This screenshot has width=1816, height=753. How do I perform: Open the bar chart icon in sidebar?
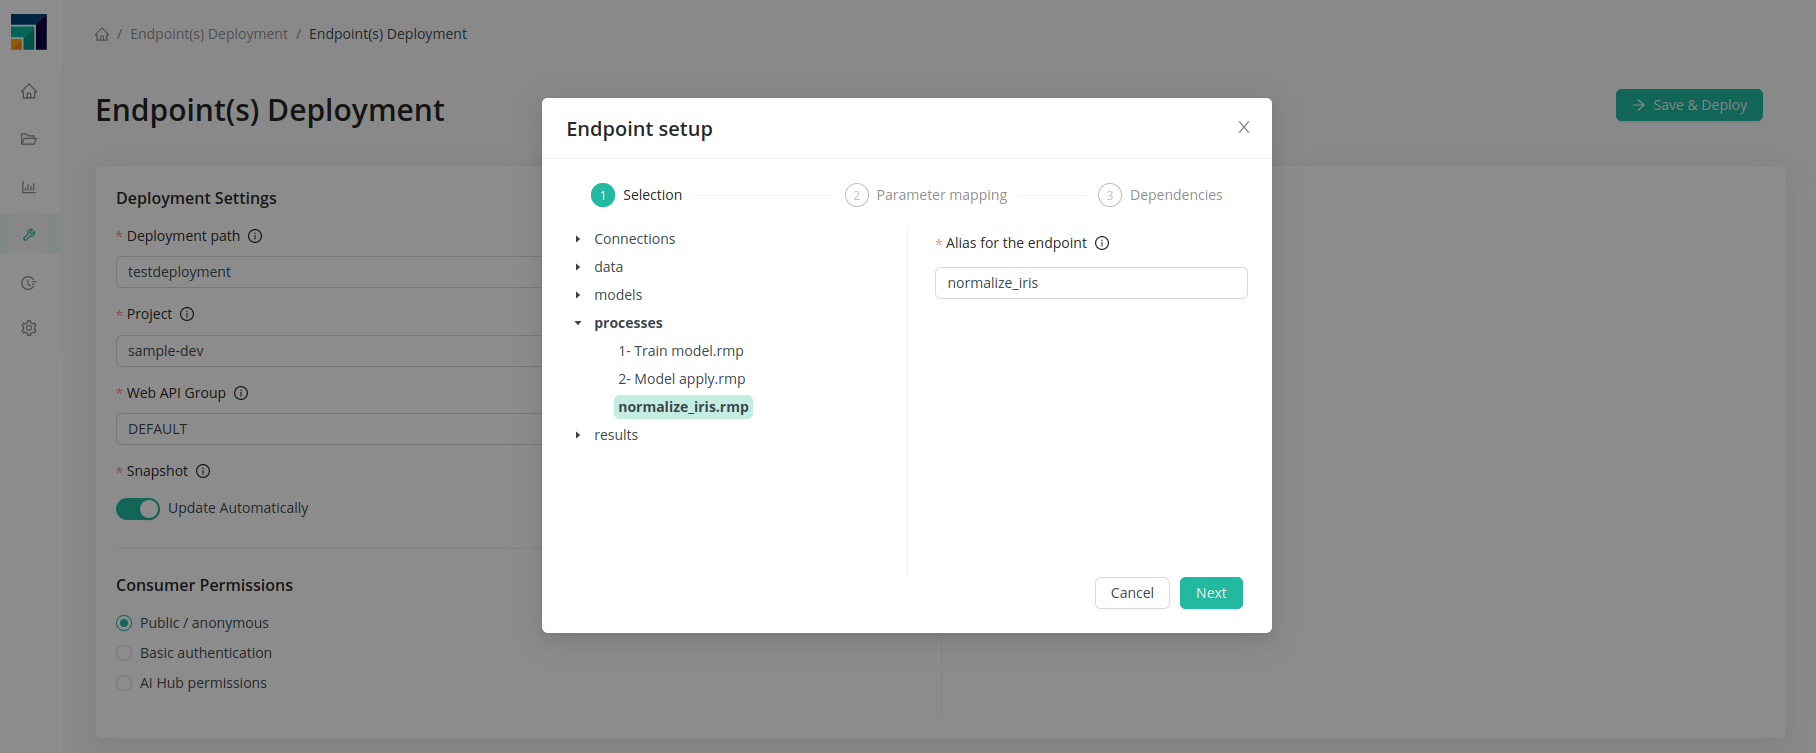point(29,187)
